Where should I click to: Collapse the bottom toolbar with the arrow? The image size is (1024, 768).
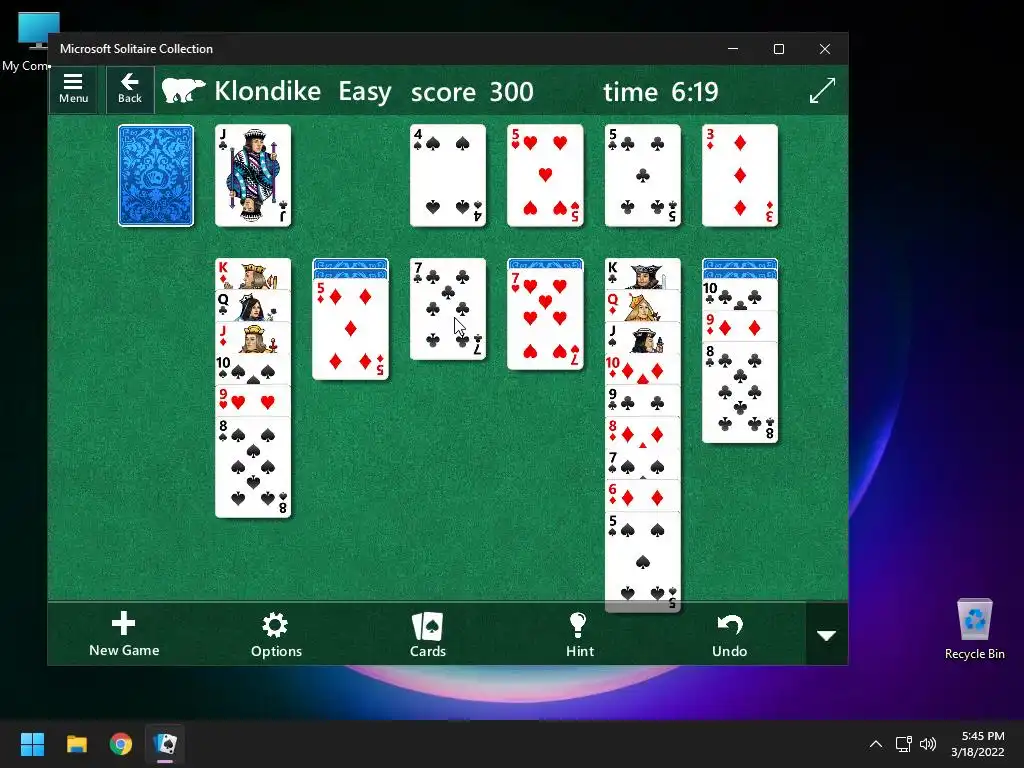tap(827, 635)
